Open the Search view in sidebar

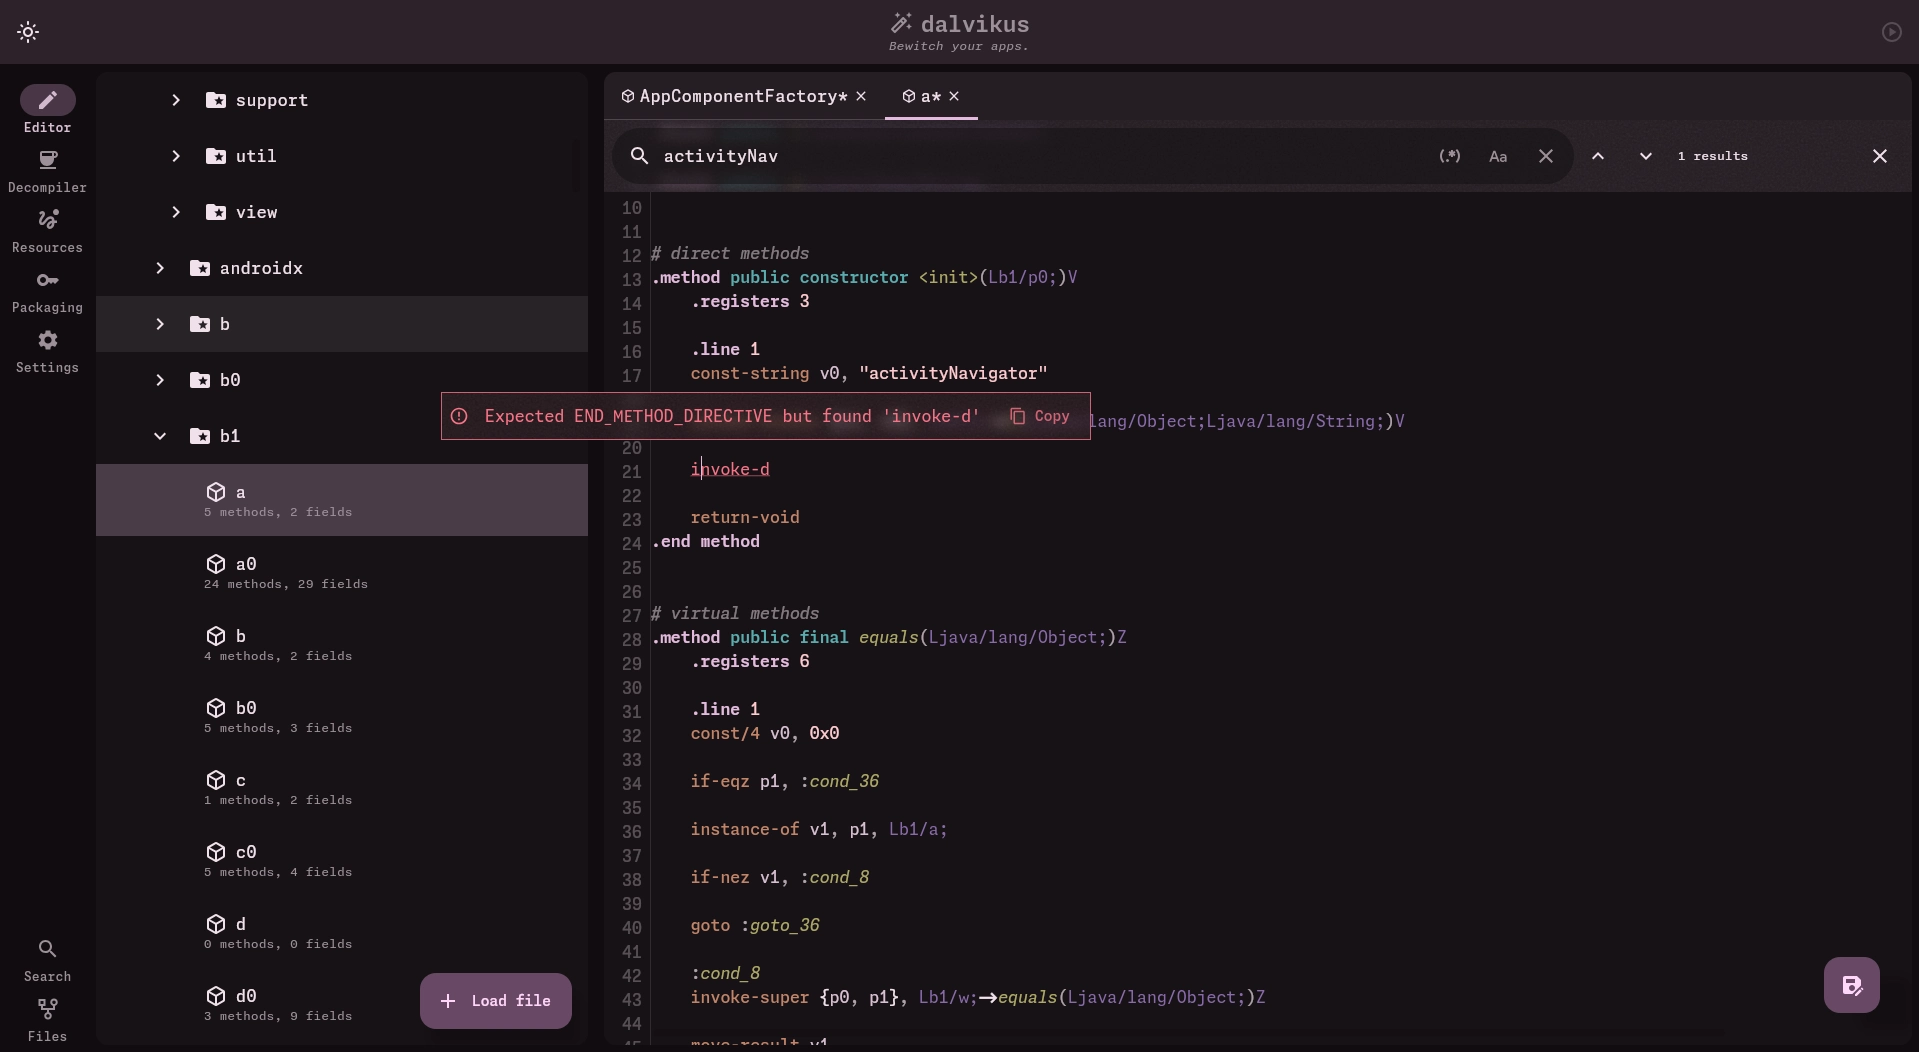coord(47,960)
